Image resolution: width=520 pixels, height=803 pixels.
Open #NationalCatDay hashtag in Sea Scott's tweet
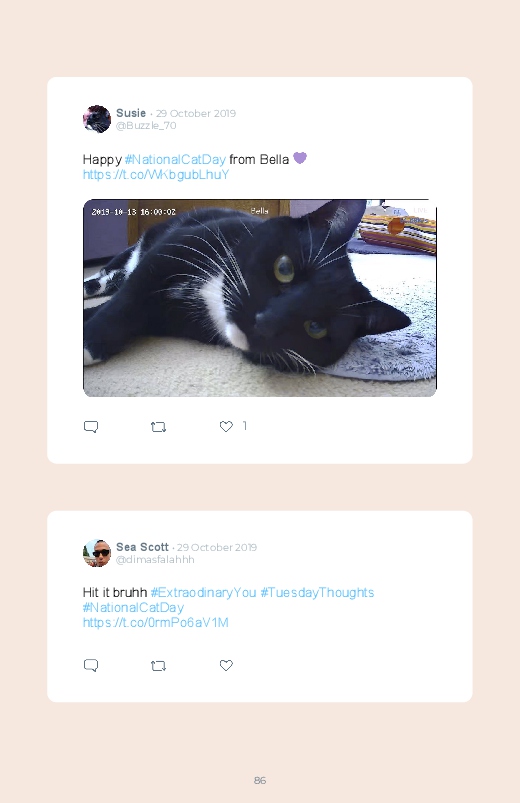[133, 607]
